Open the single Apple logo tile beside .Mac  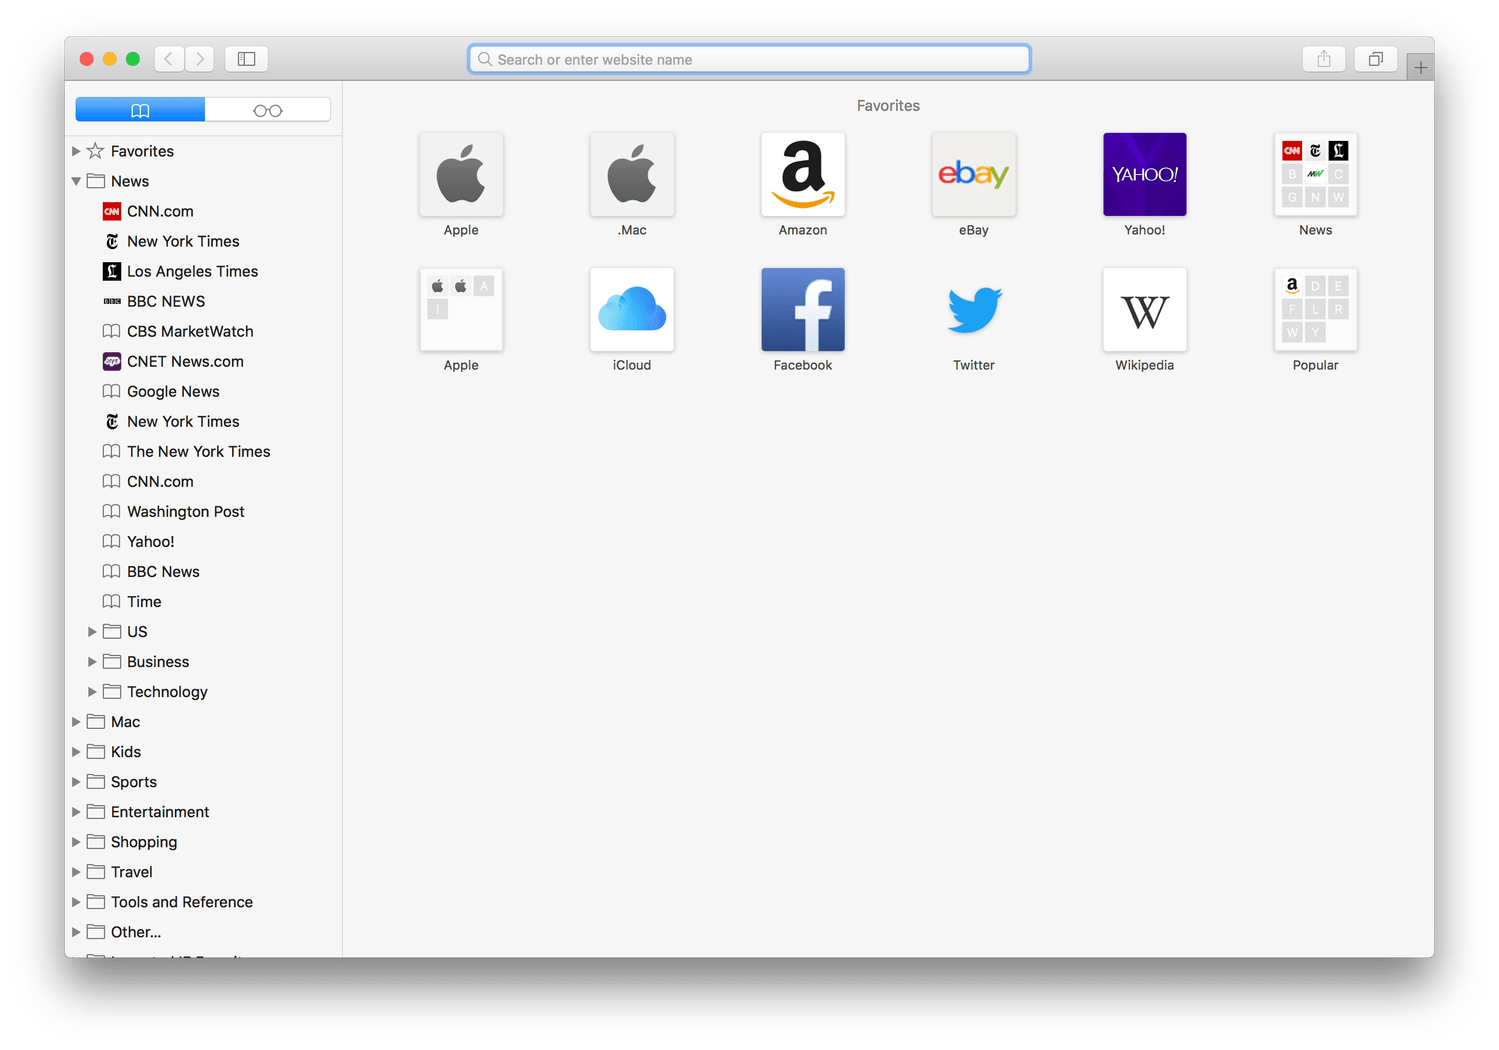coord(461,174)
